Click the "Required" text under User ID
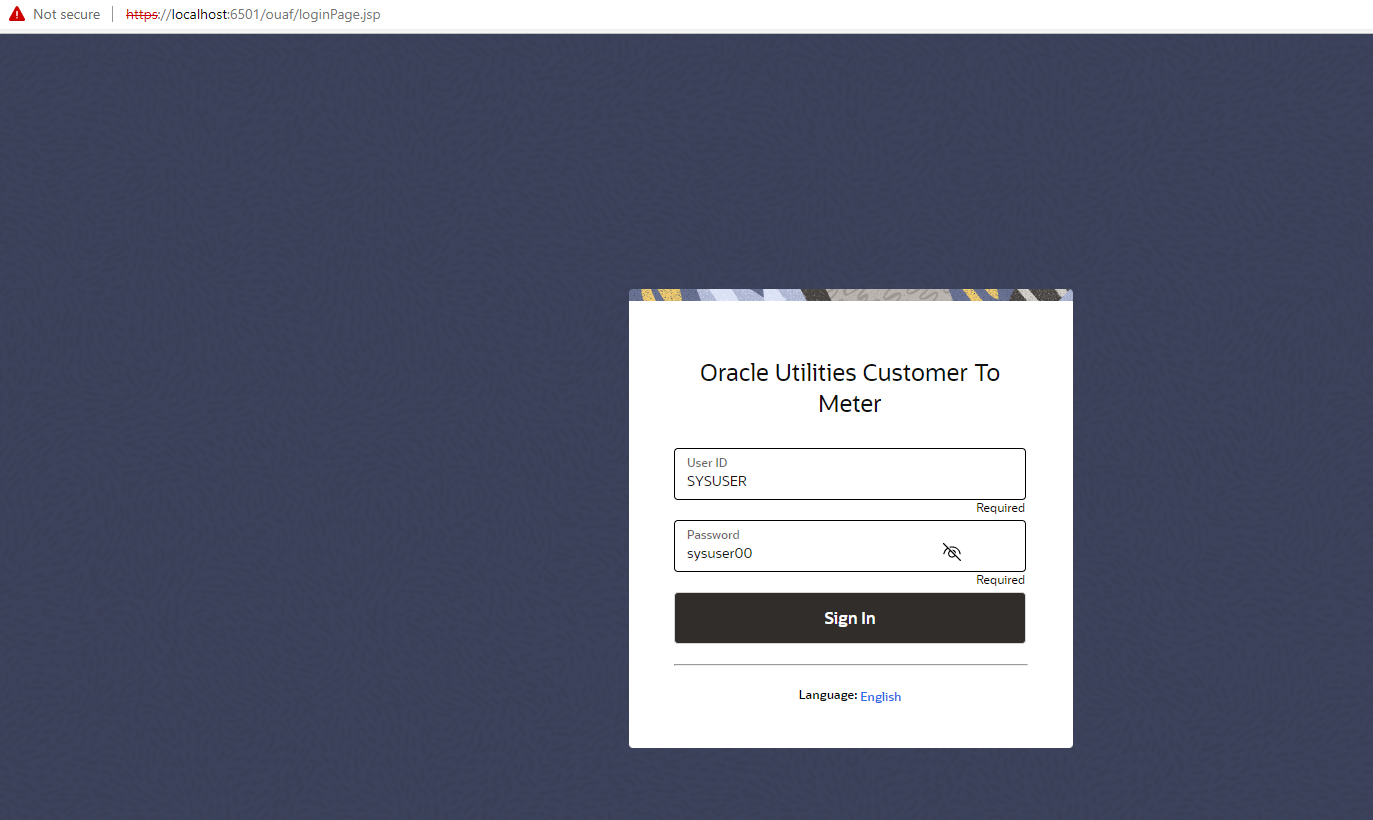The image size is (1373, 820). (1001, 508)
